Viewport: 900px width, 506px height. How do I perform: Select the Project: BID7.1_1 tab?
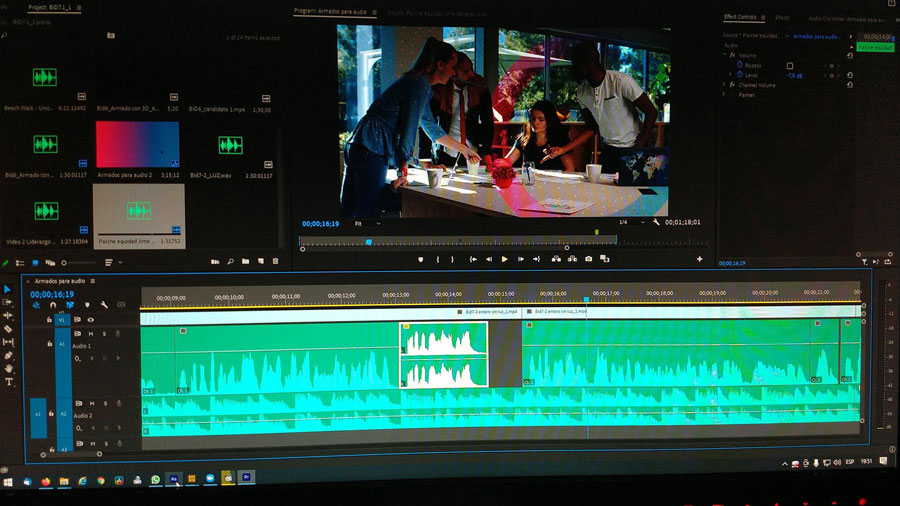49,8
